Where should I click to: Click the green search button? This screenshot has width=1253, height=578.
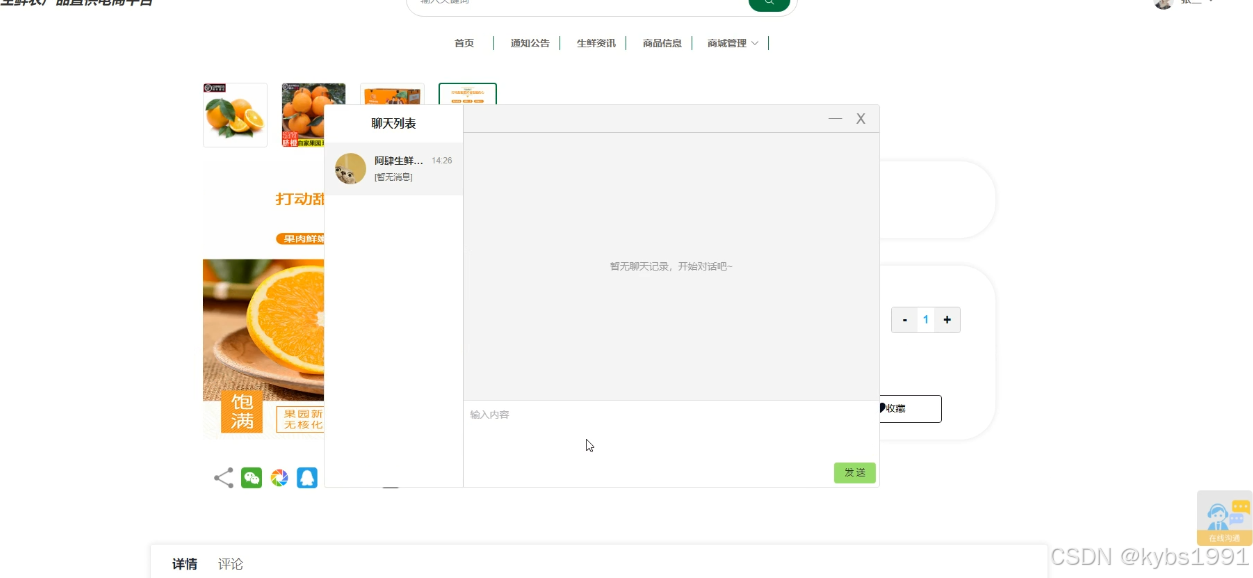768,4
